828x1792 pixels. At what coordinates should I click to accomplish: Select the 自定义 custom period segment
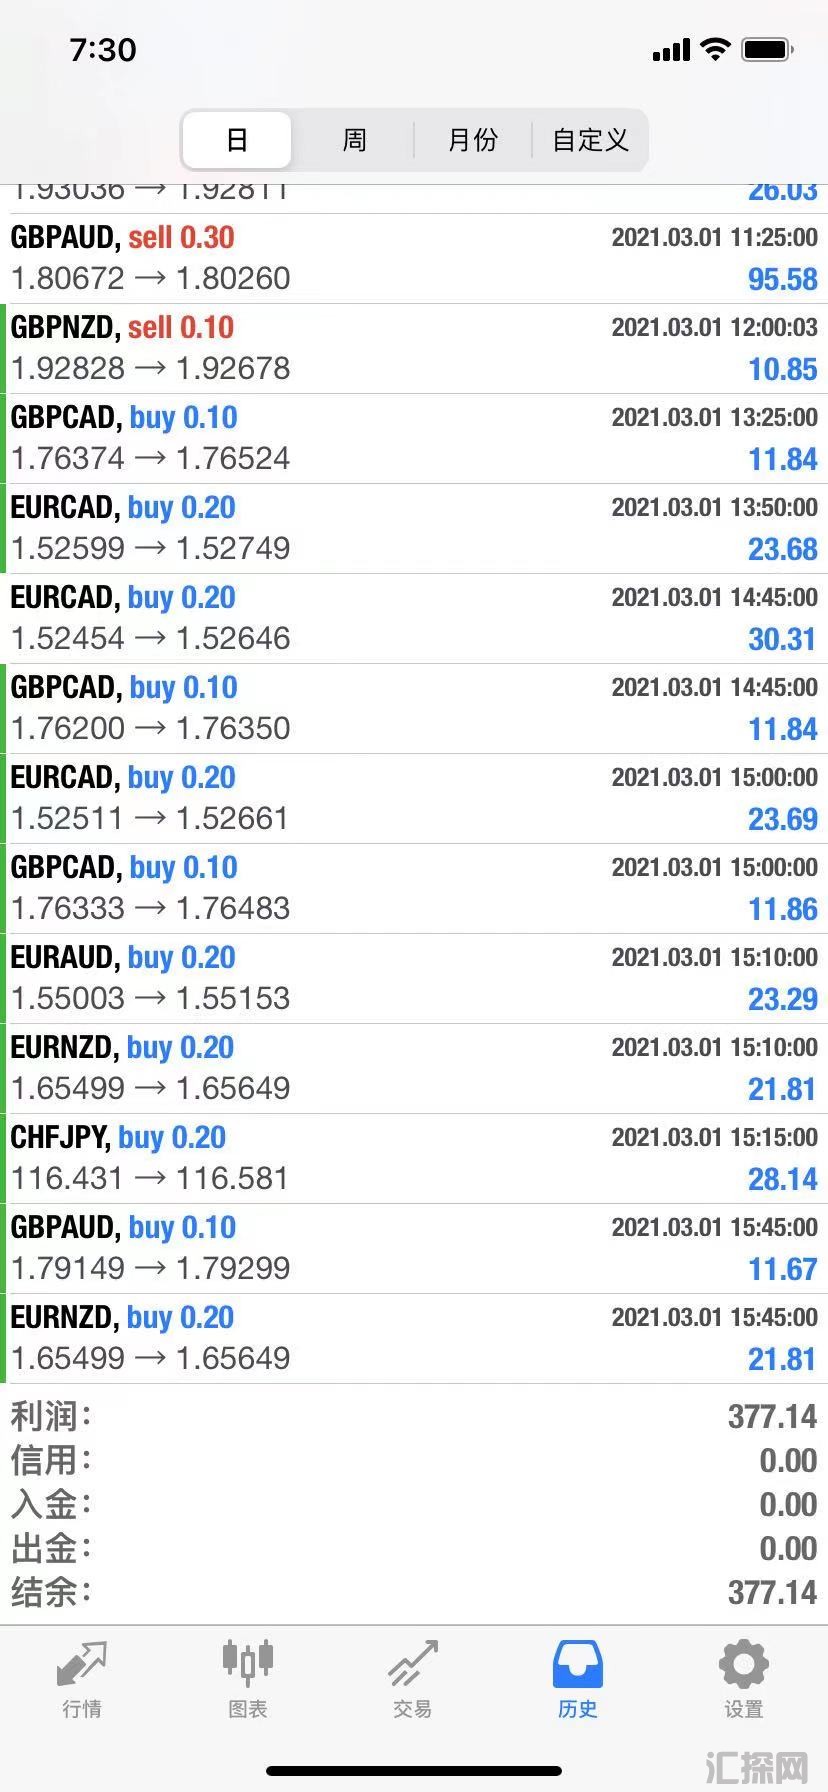[590, 139]
